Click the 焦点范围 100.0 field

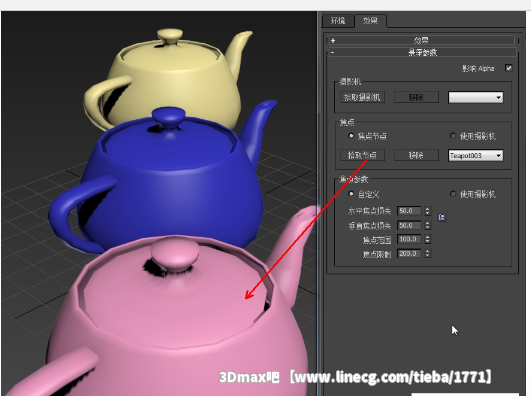[409, 239]
